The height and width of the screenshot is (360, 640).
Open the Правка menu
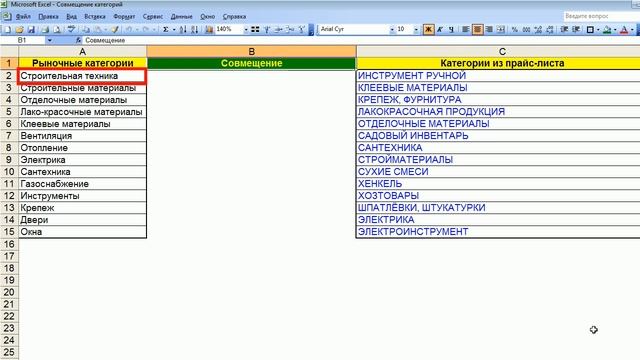pyautogui.click(x=48, y=17)
